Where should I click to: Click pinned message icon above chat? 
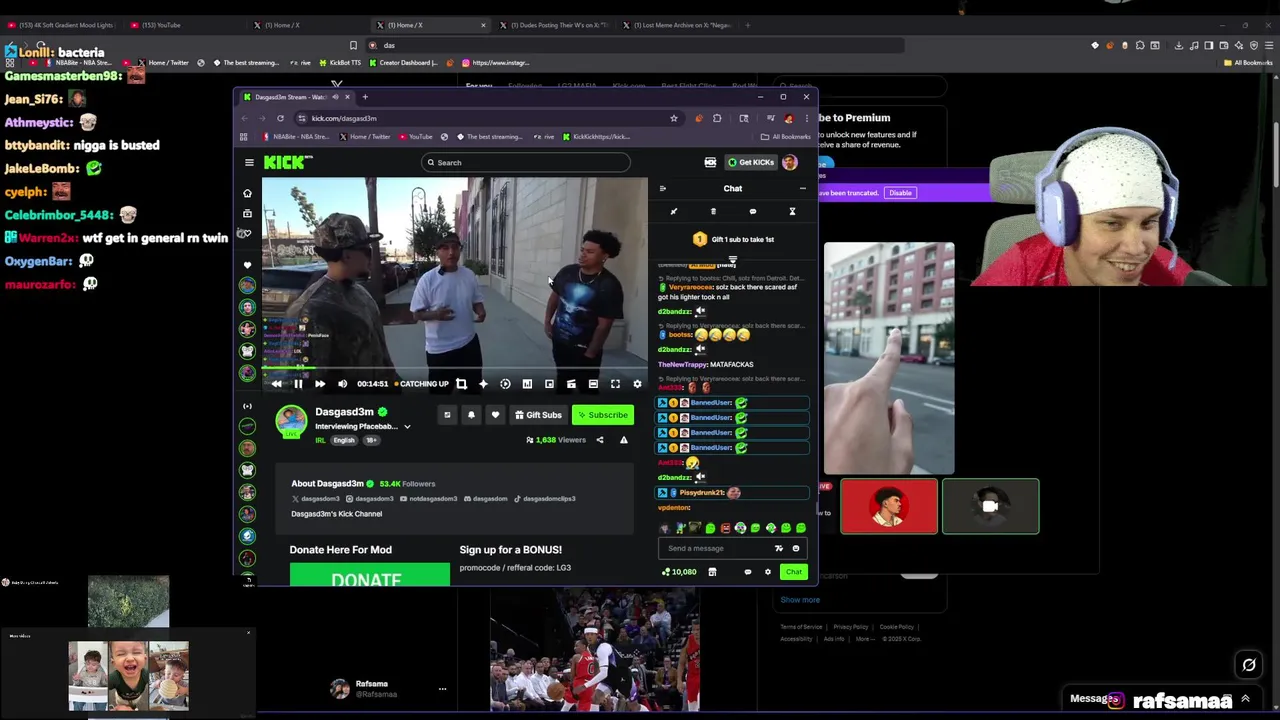click(673, 211)
